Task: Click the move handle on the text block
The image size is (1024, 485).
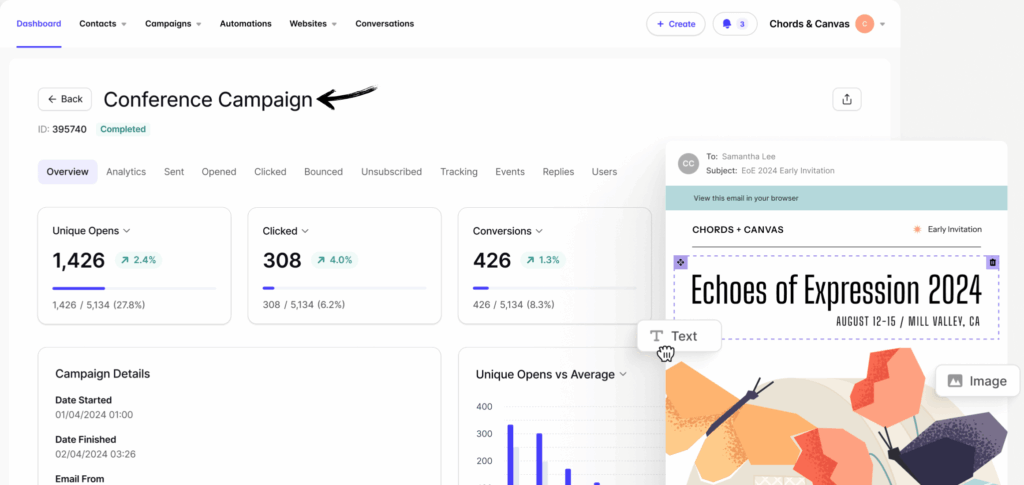Action: click(680, 262)
